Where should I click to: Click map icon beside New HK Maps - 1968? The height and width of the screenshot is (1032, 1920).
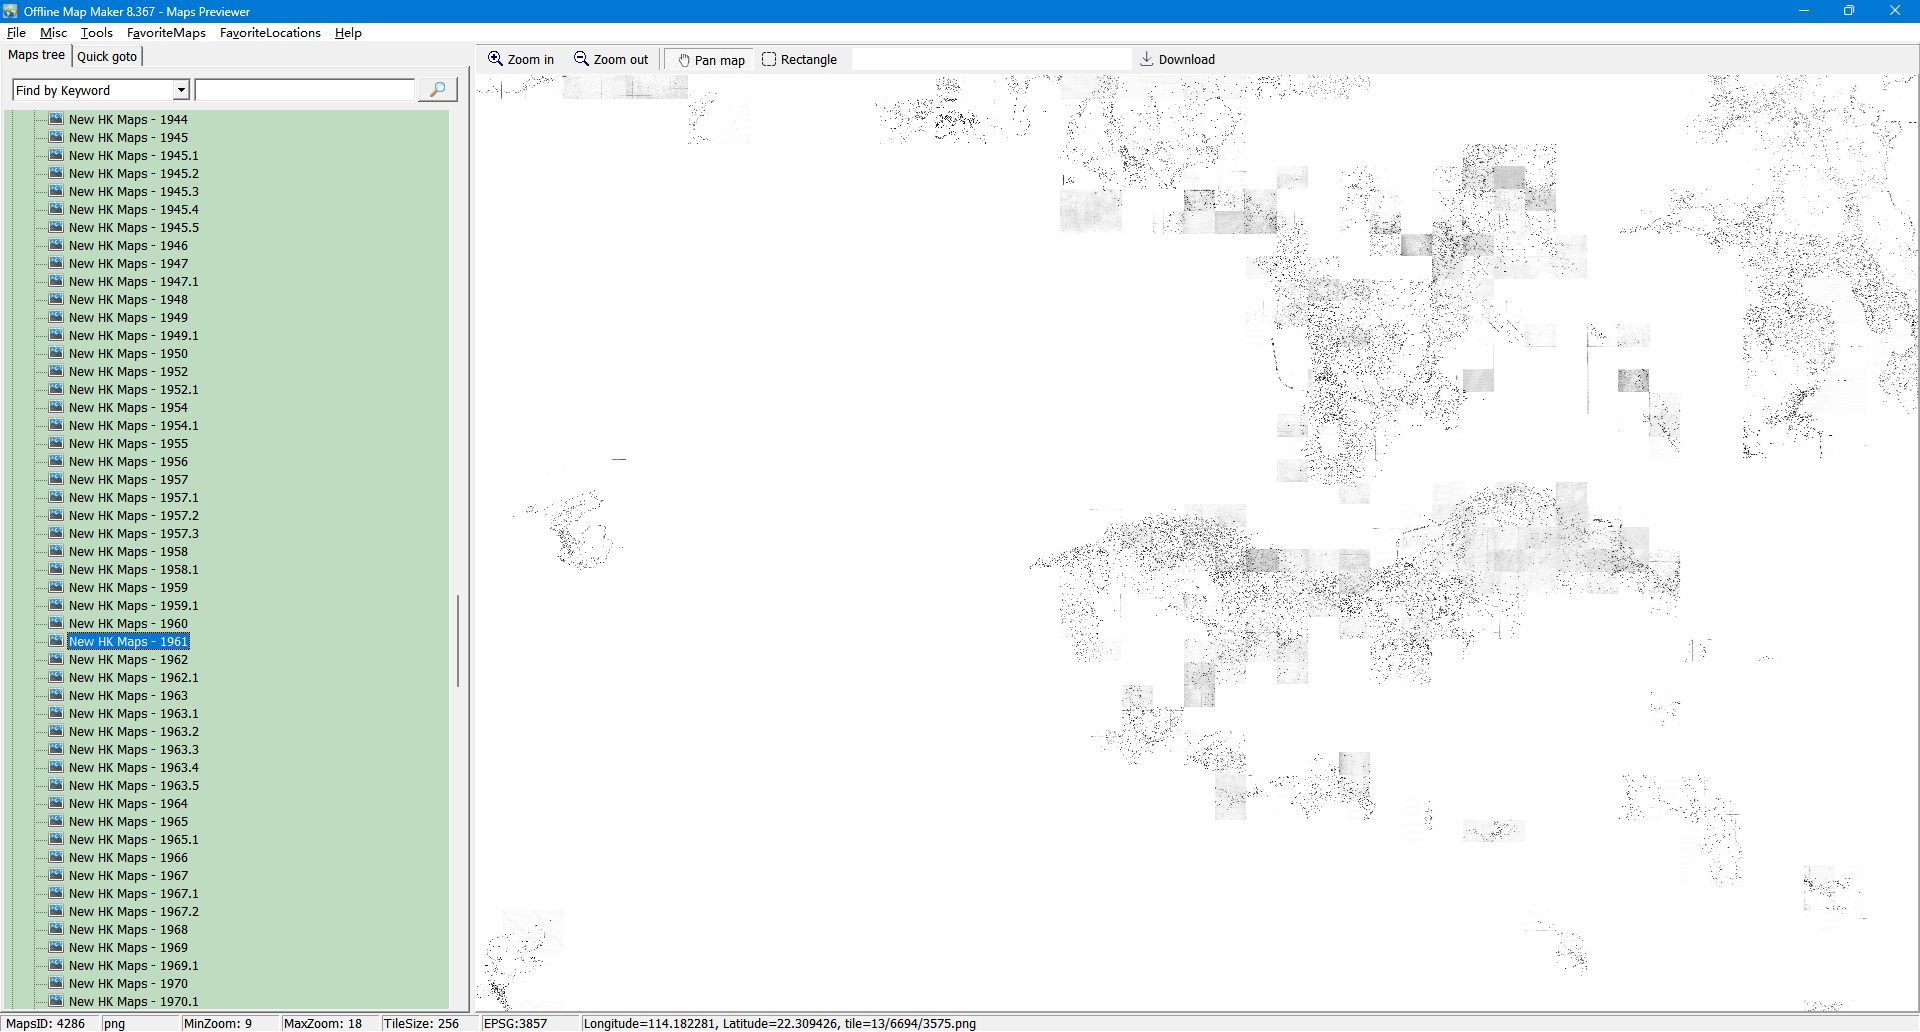click(x=56, y=929)
